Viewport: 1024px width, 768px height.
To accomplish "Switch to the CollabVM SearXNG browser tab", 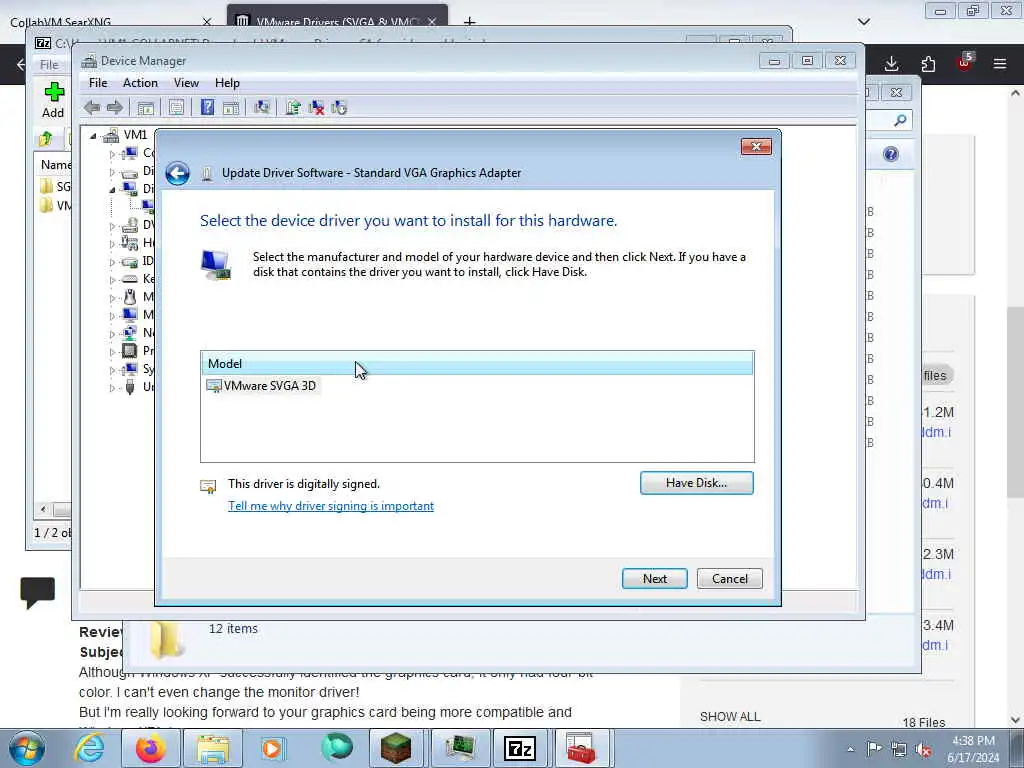I will pos(111,22).
